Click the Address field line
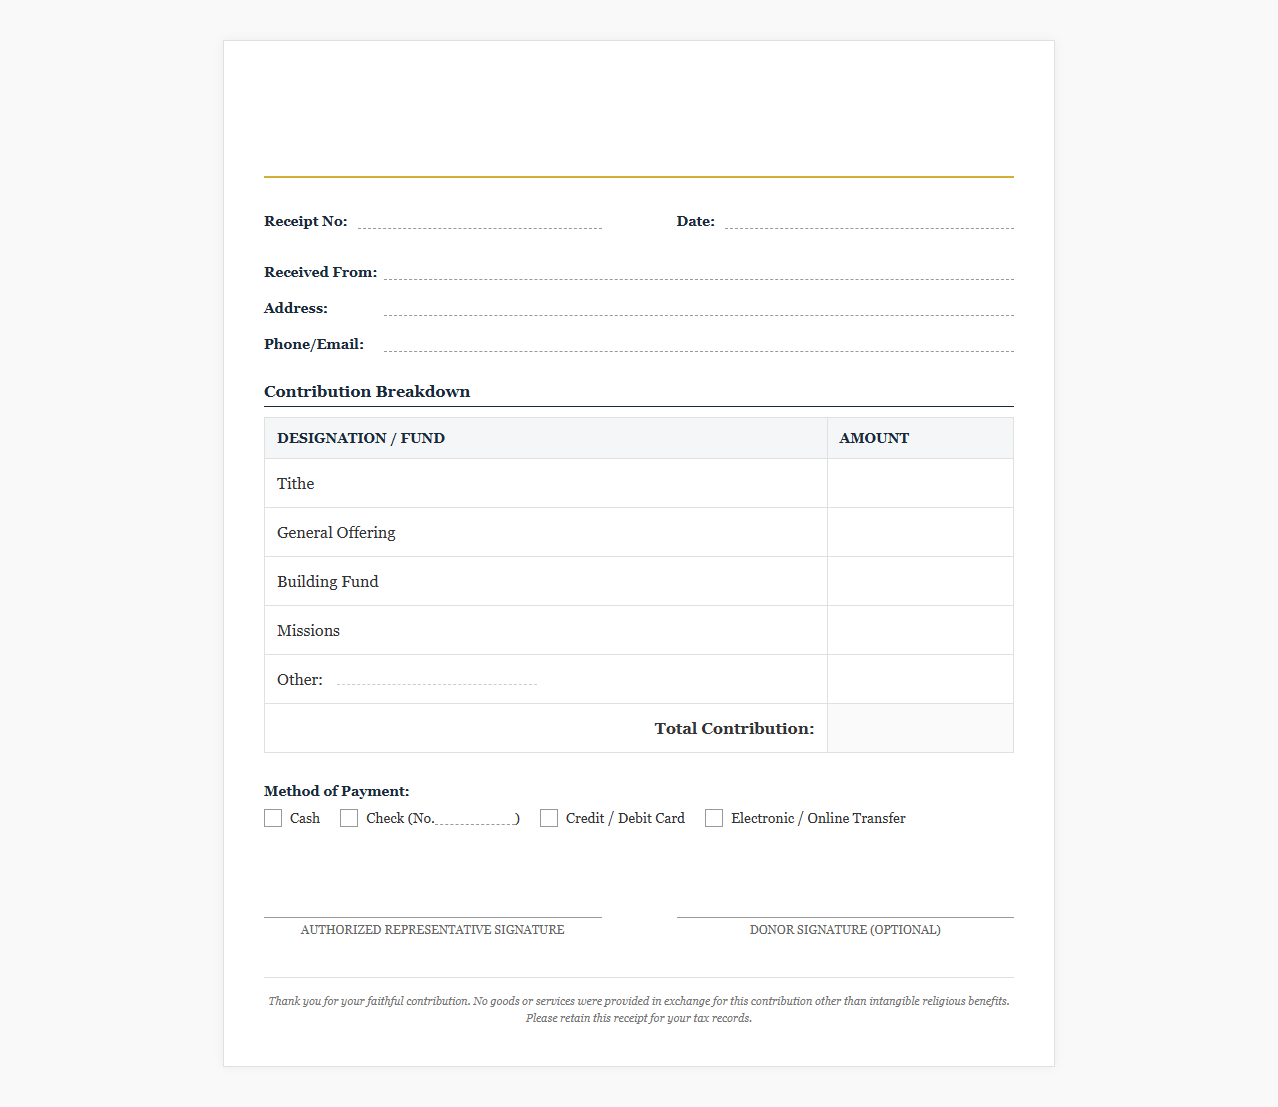 [699, 308]
